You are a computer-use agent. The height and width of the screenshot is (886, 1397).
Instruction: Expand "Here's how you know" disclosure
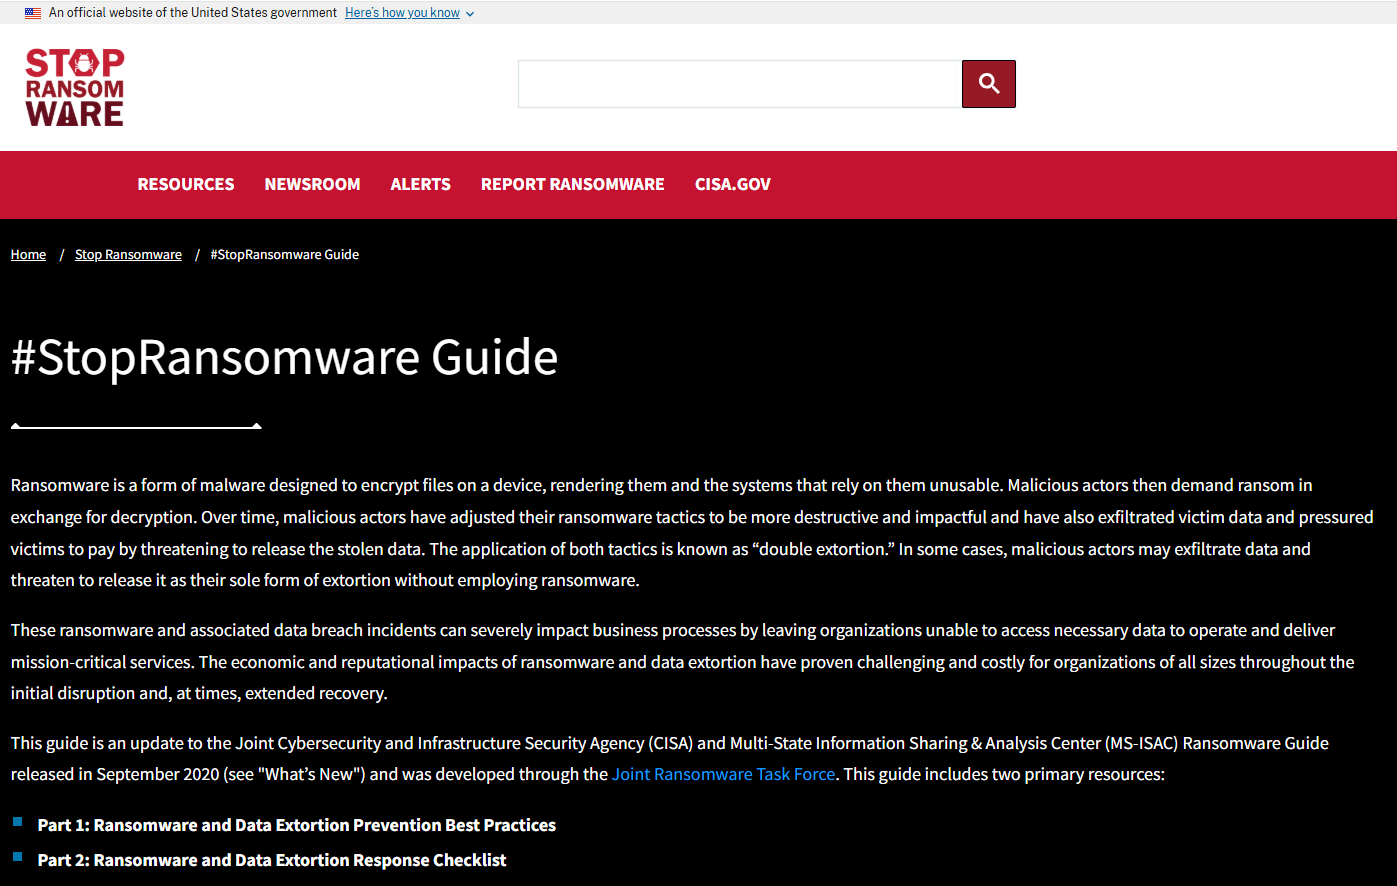point(409,13)
